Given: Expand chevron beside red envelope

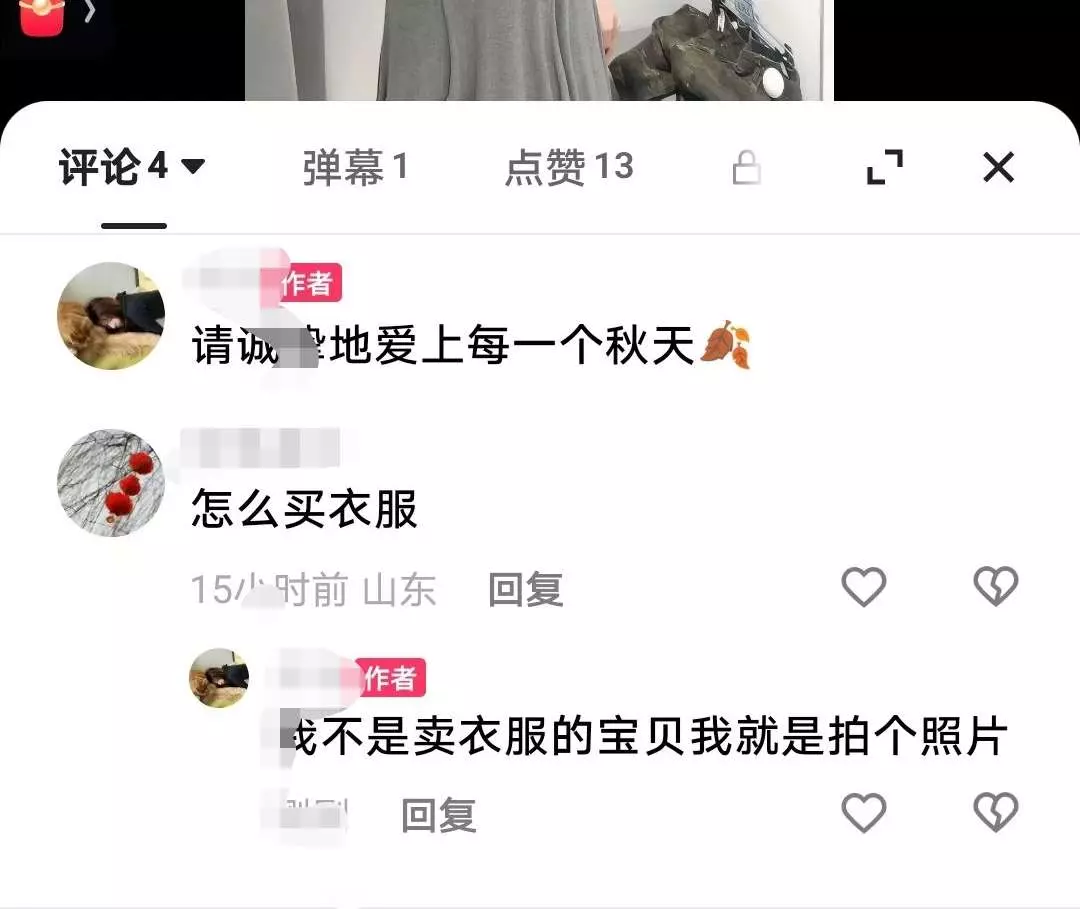Looking at the screenshot, I should coord(89,10).
